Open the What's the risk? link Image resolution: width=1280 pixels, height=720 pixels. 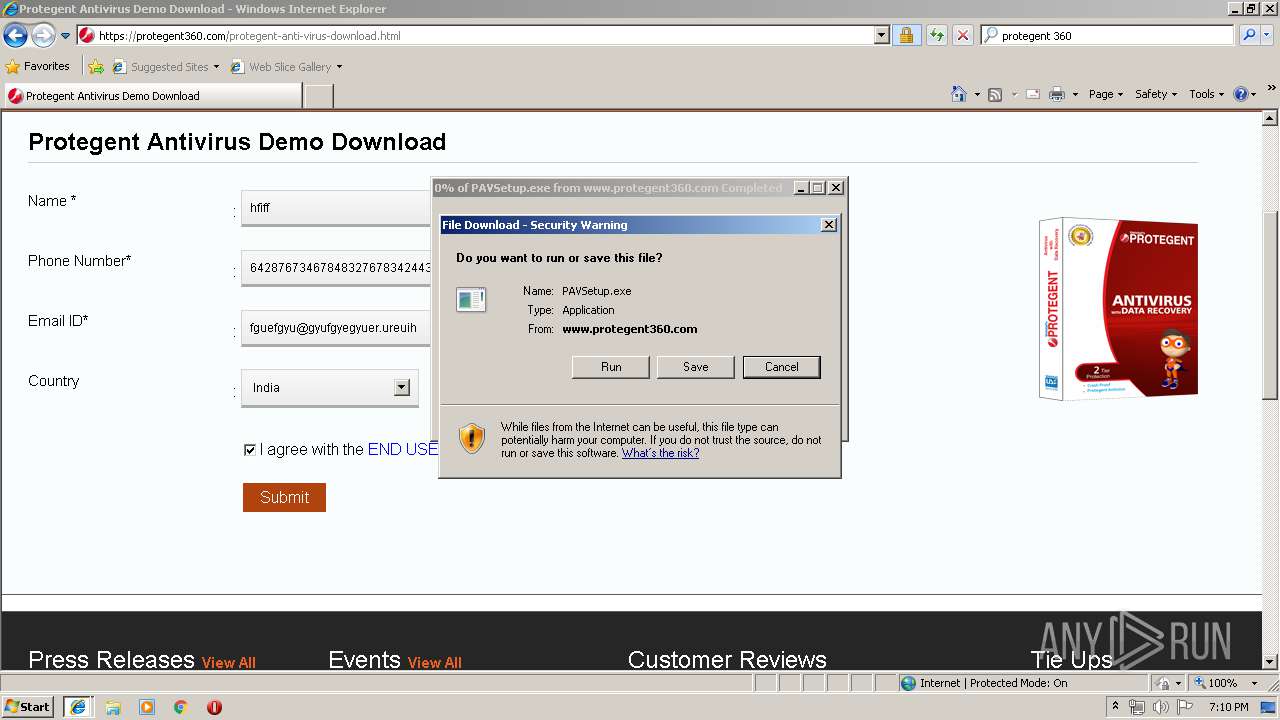660,453
